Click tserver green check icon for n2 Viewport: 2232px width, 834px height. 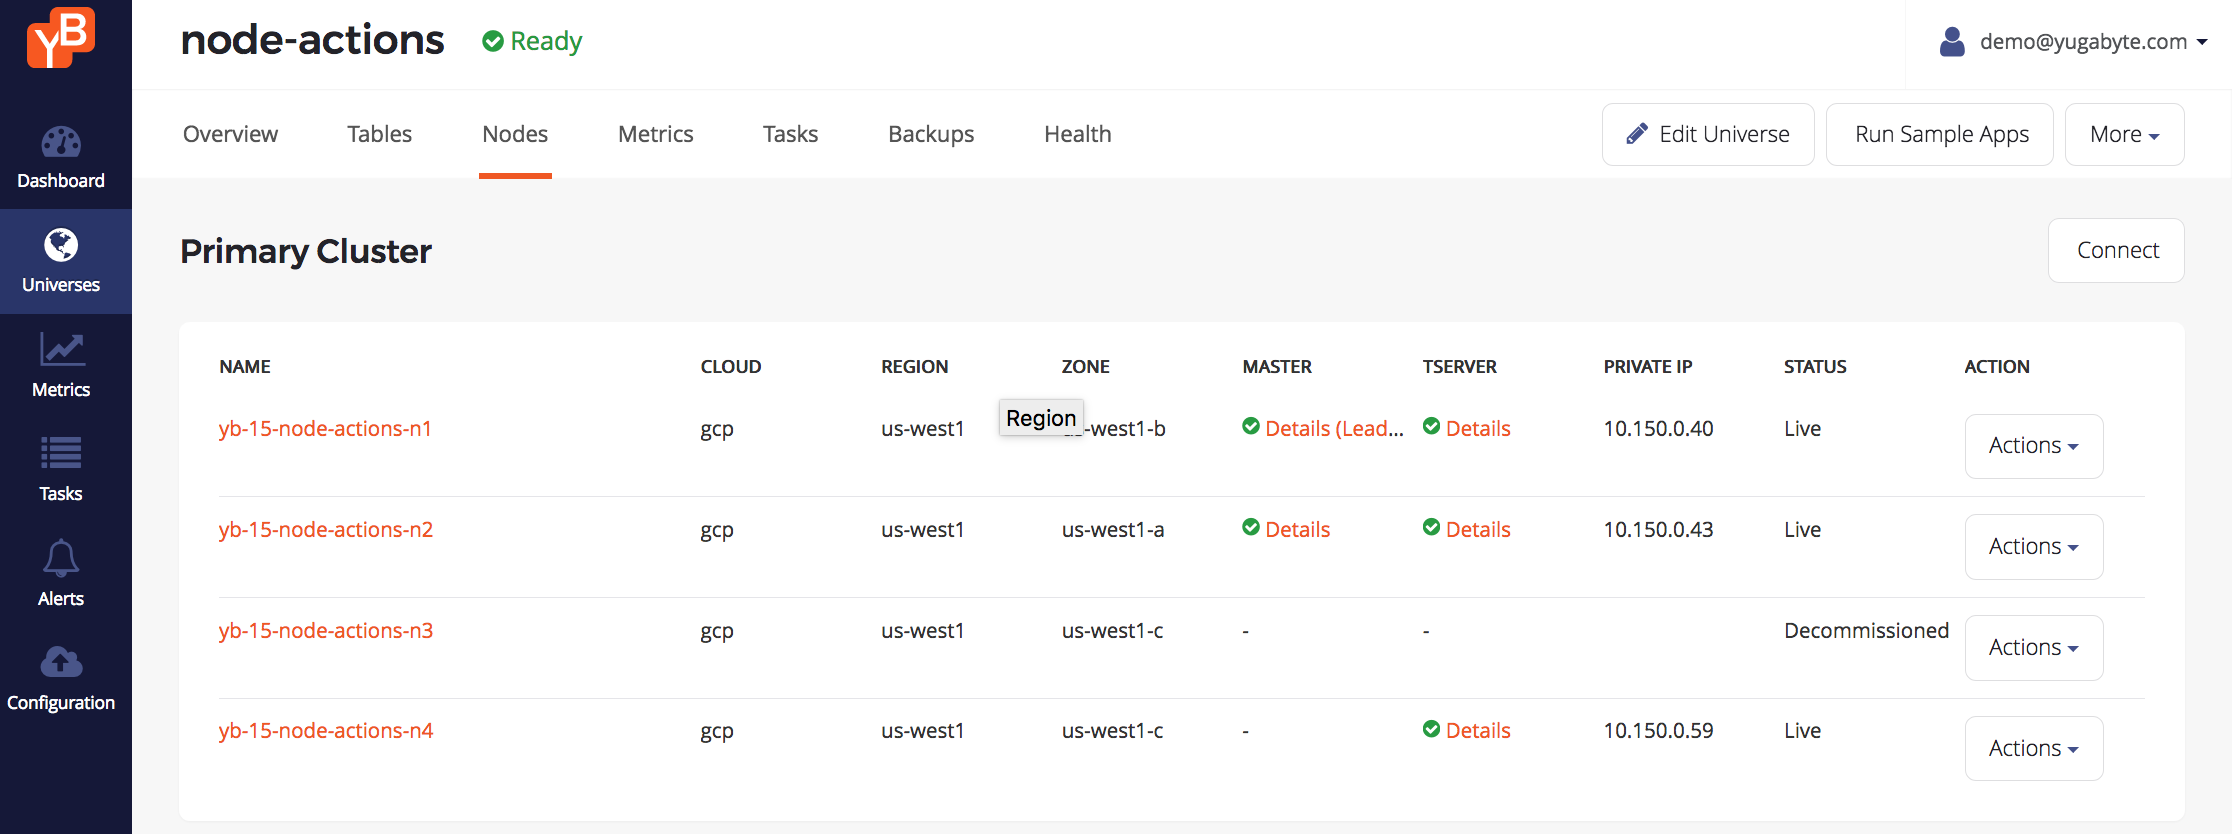click(x=1432, y=527)
